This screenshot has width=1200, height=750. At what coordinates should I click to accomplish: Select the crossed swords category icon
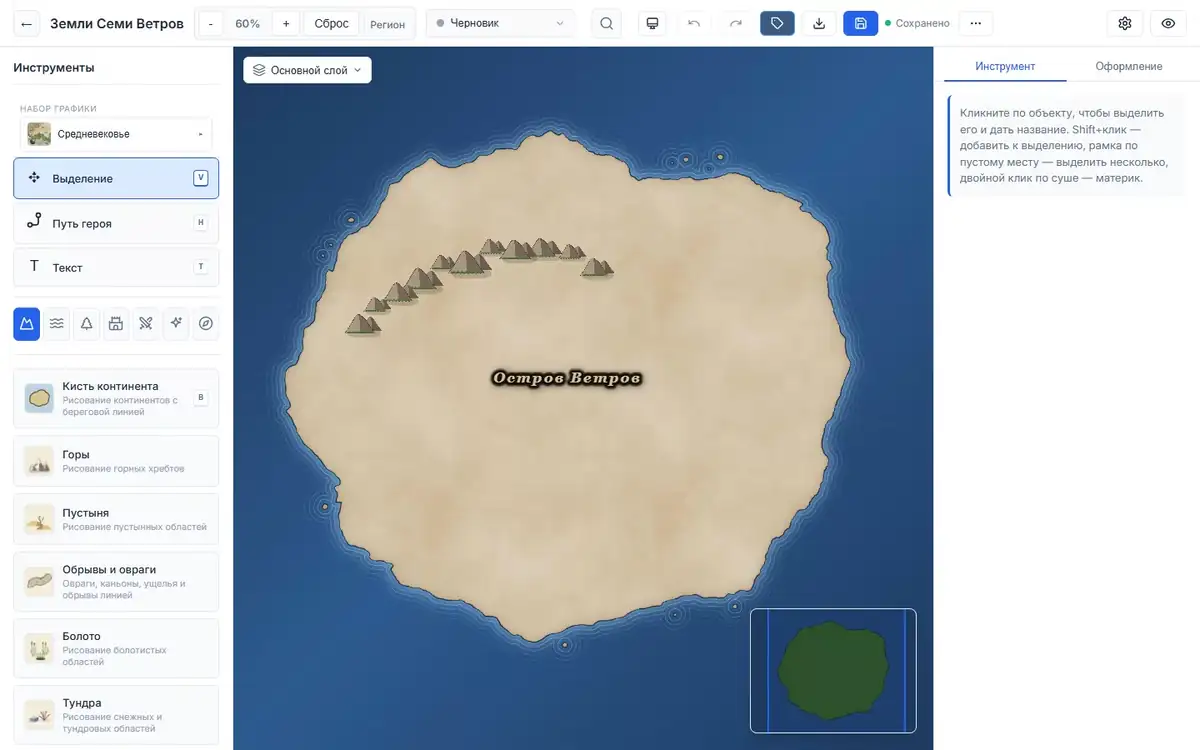146,323
